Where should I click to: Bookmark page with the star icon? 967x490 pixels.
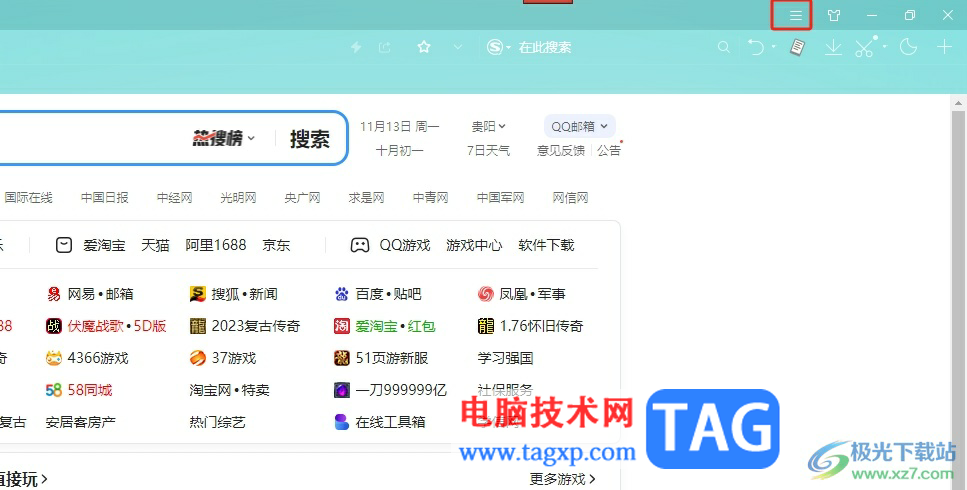(x=424, y=47)
